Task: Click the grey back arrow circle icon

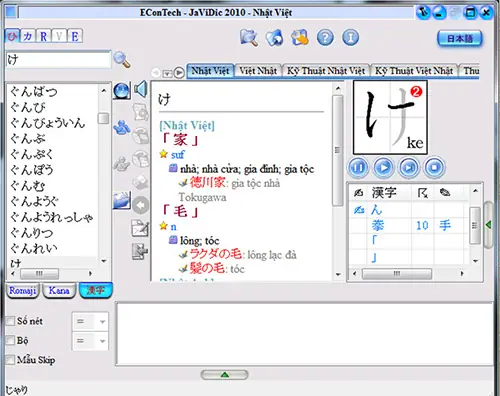Action: point(141,205)
